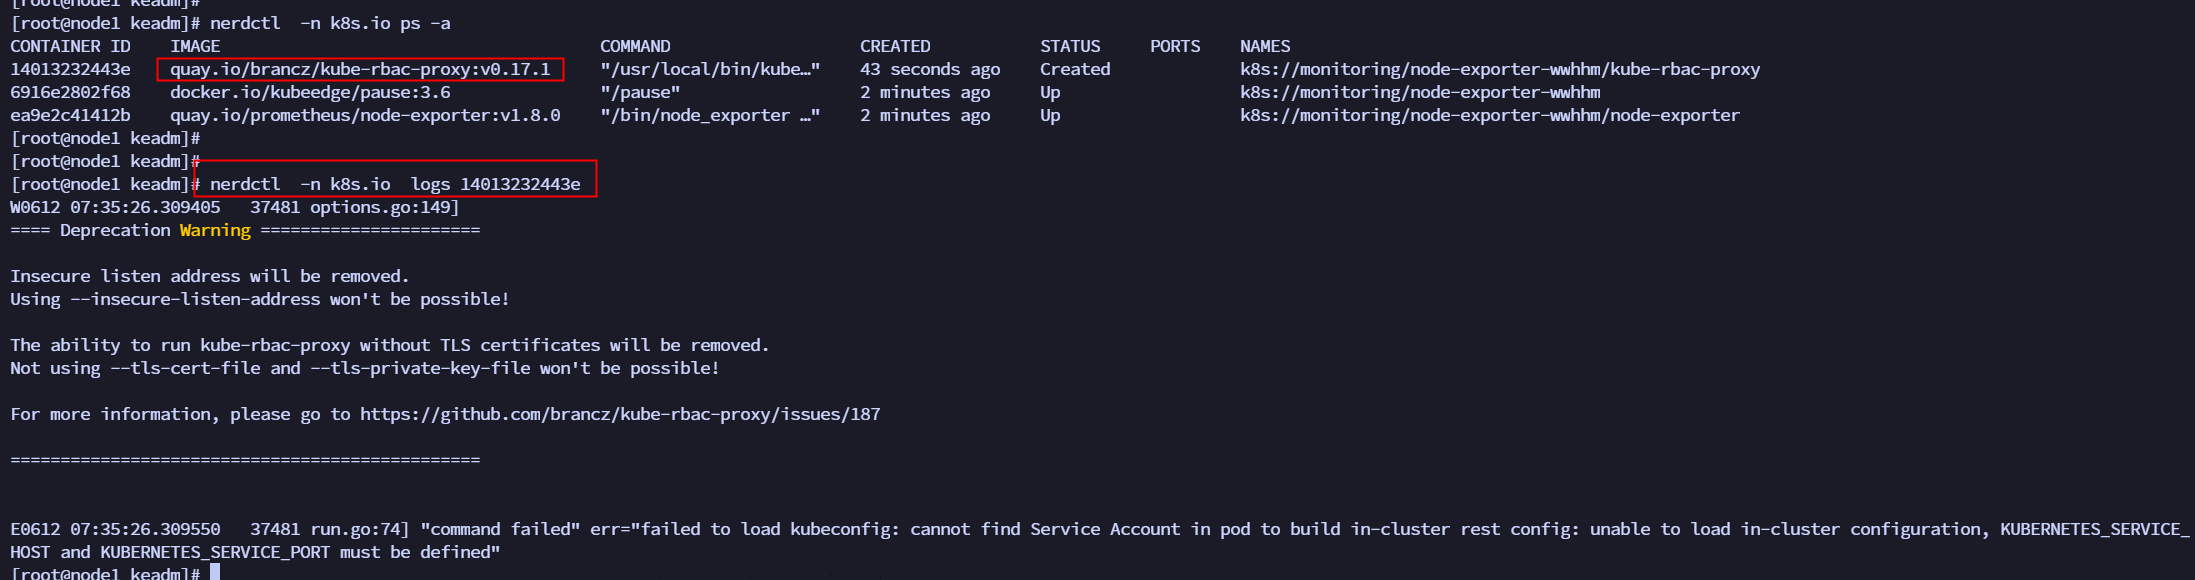Click the highlighted nerdctl logs command

[x=395, y=184]
